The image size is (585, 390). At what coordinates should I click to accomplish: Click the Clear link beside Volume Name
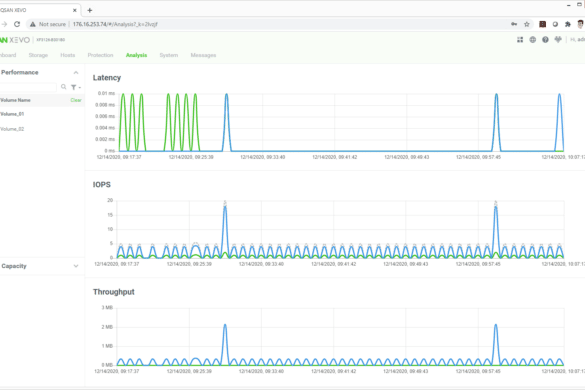(76, 100)
